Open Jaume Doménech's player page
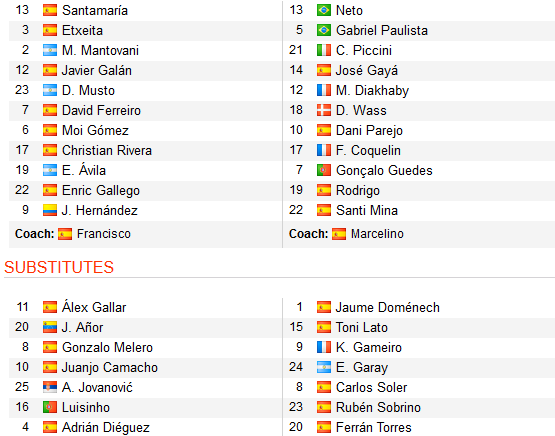The width and height of the screenshot is (555, 436). tap(388, 308)
